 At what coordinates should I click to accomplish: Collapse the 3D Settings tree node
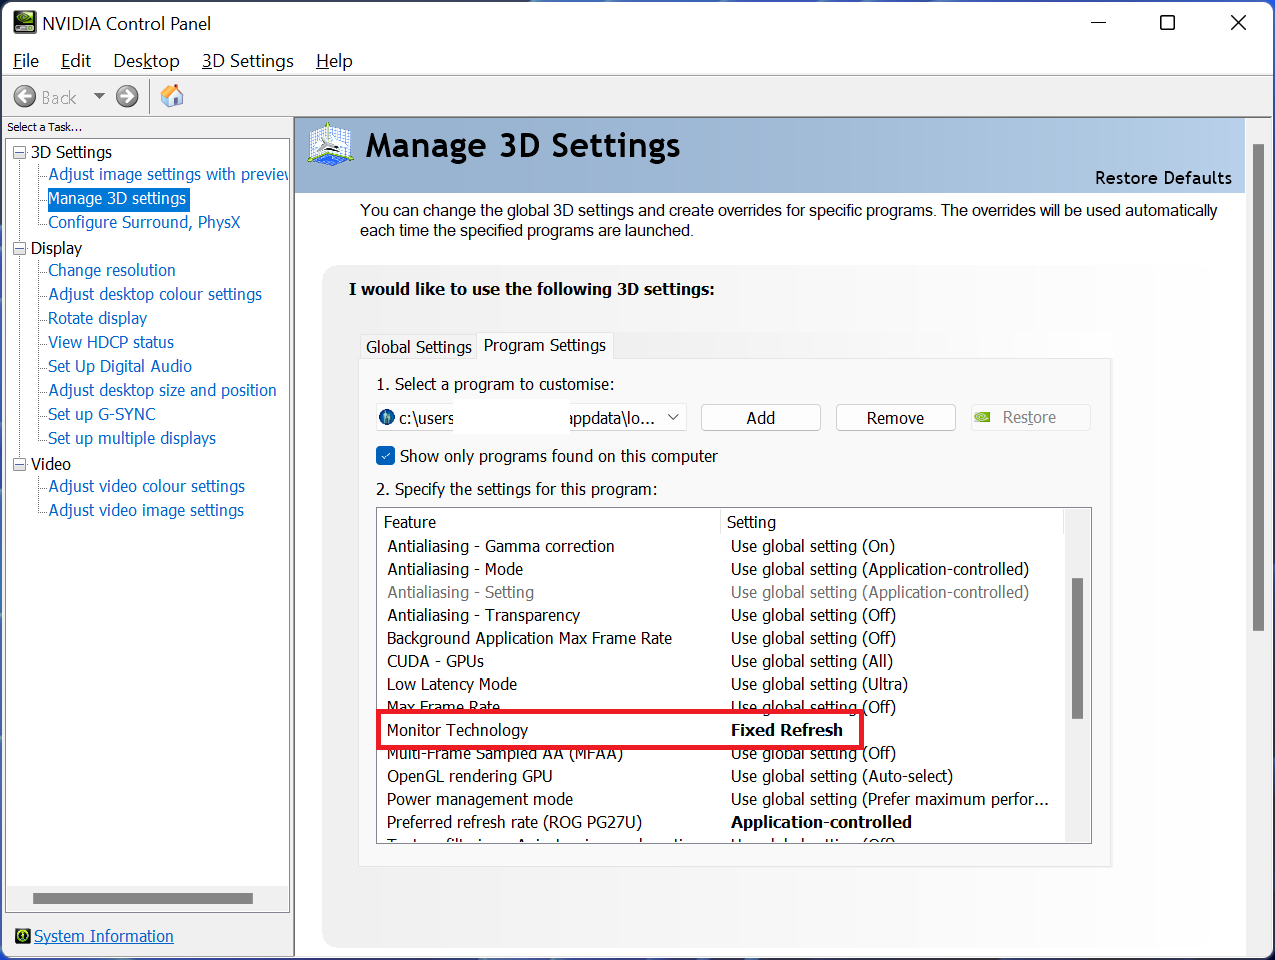19,152
